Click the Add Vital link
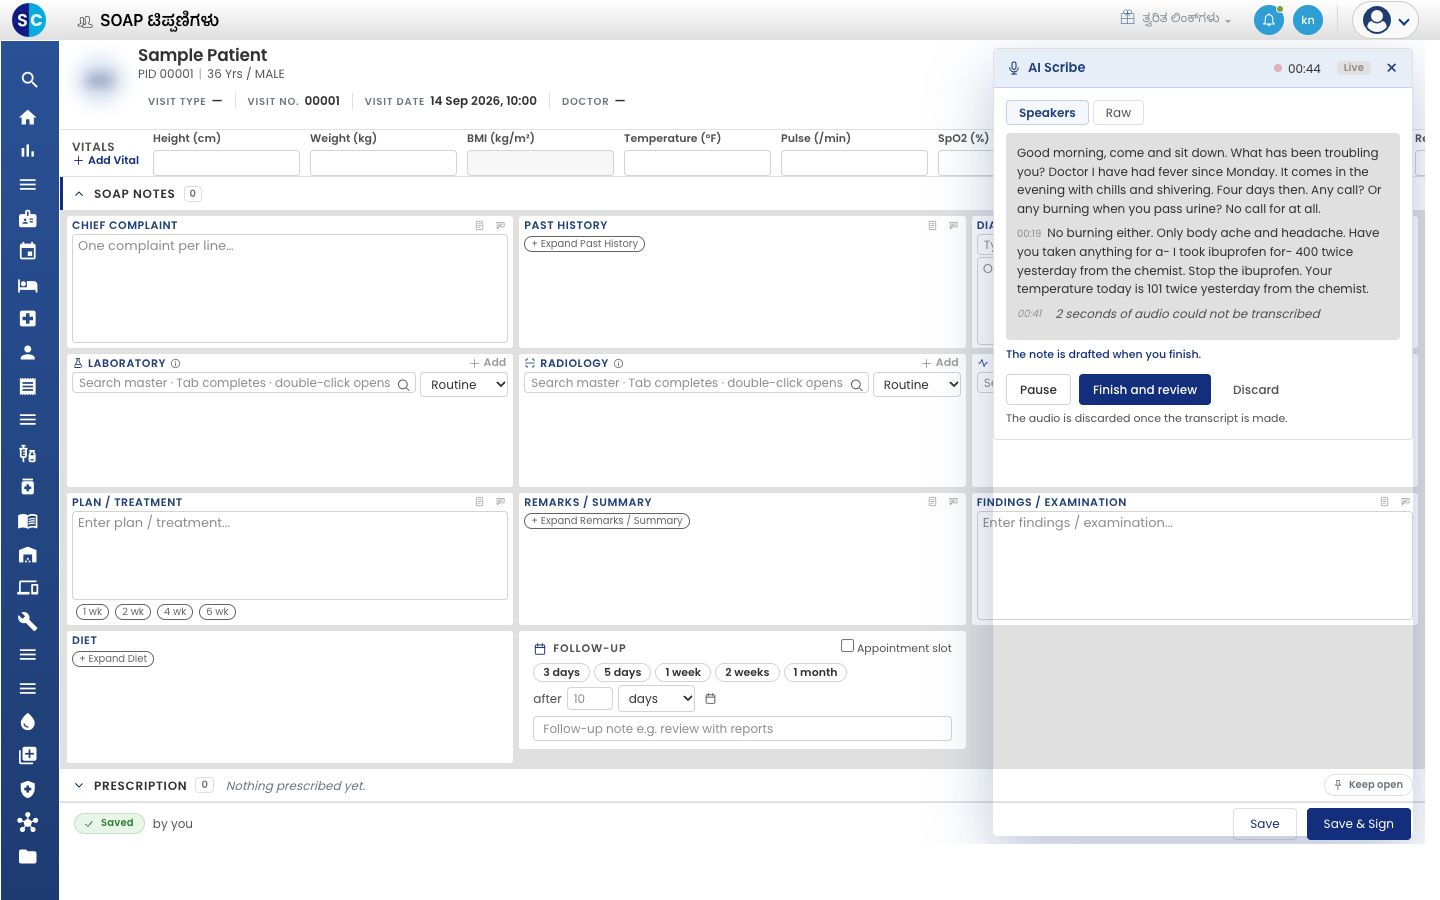Viewport: 1440px width, 900px height. coord(106,160)
